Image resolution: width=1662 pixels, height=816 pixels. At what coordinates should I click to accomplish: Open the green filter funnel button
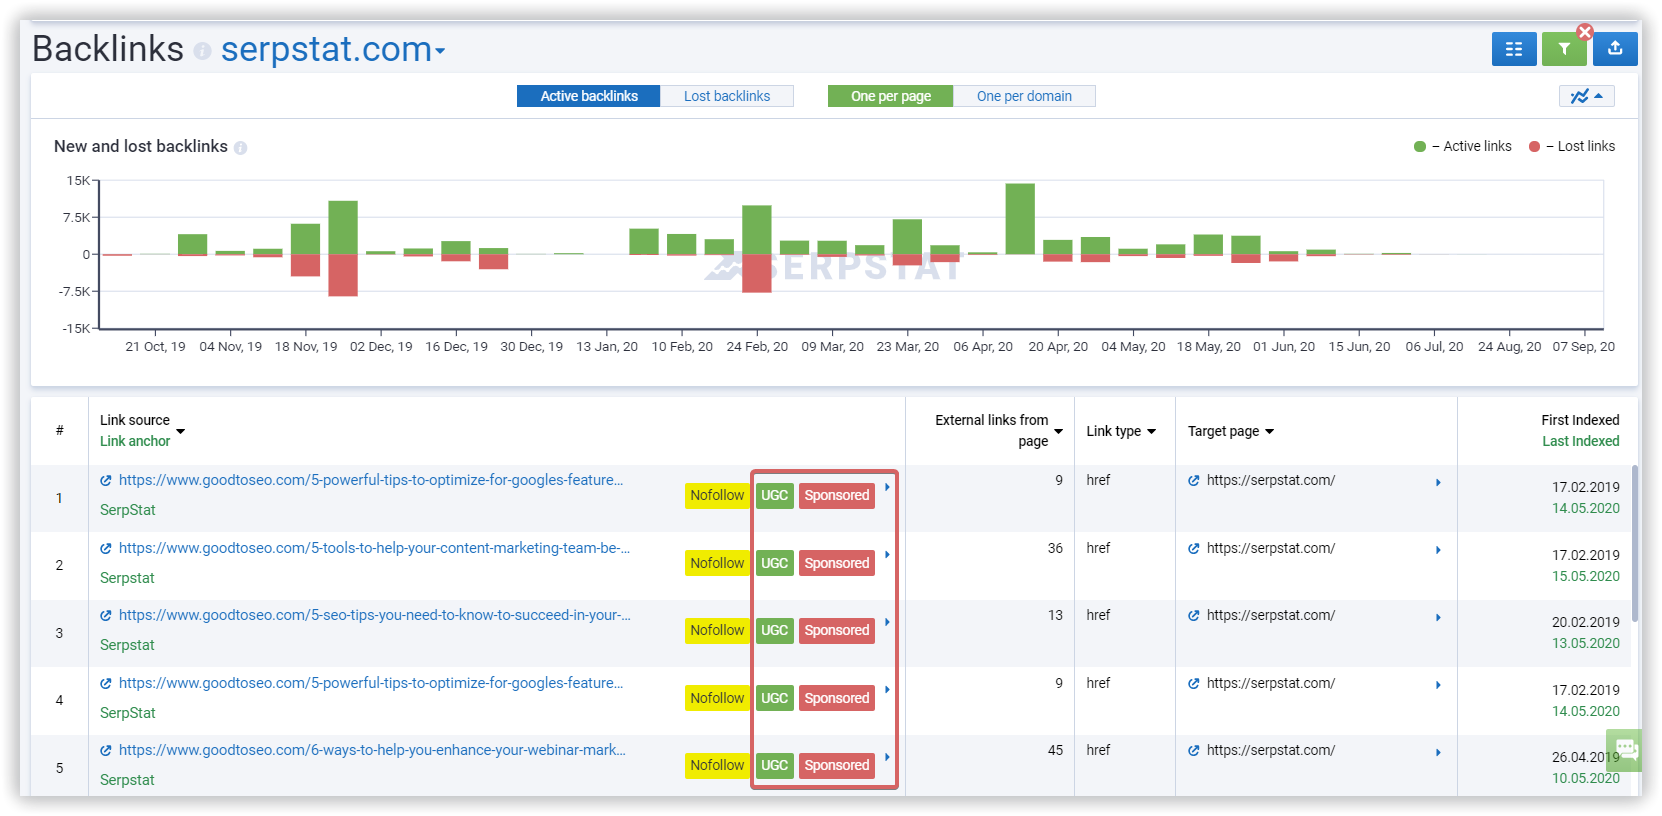(x=1564, y=49)
